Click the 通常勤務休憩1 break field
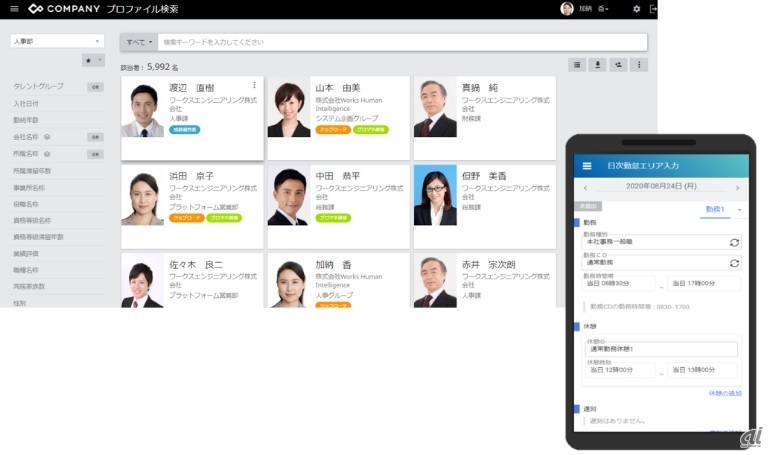This screenshot has width=770, height=455. 661,348
